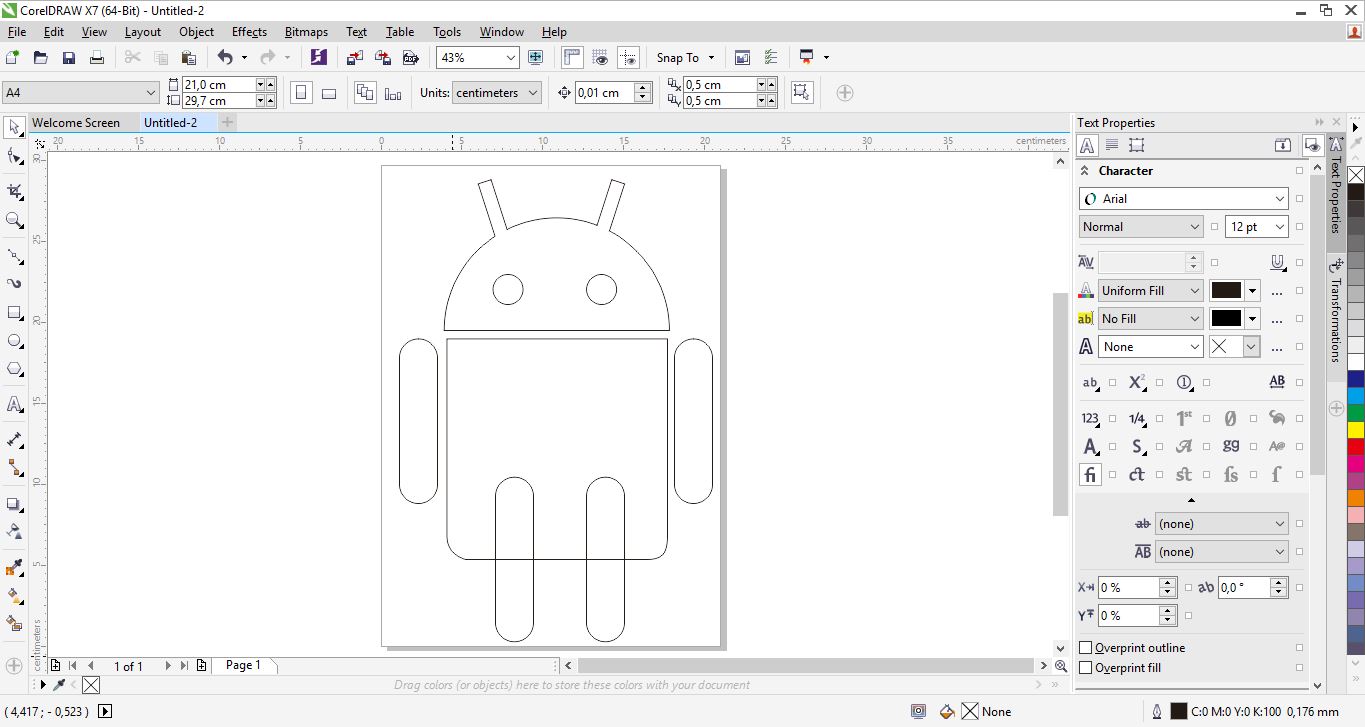Select the Ellipse tool
1365x727 pixels.
pos(14,341)
